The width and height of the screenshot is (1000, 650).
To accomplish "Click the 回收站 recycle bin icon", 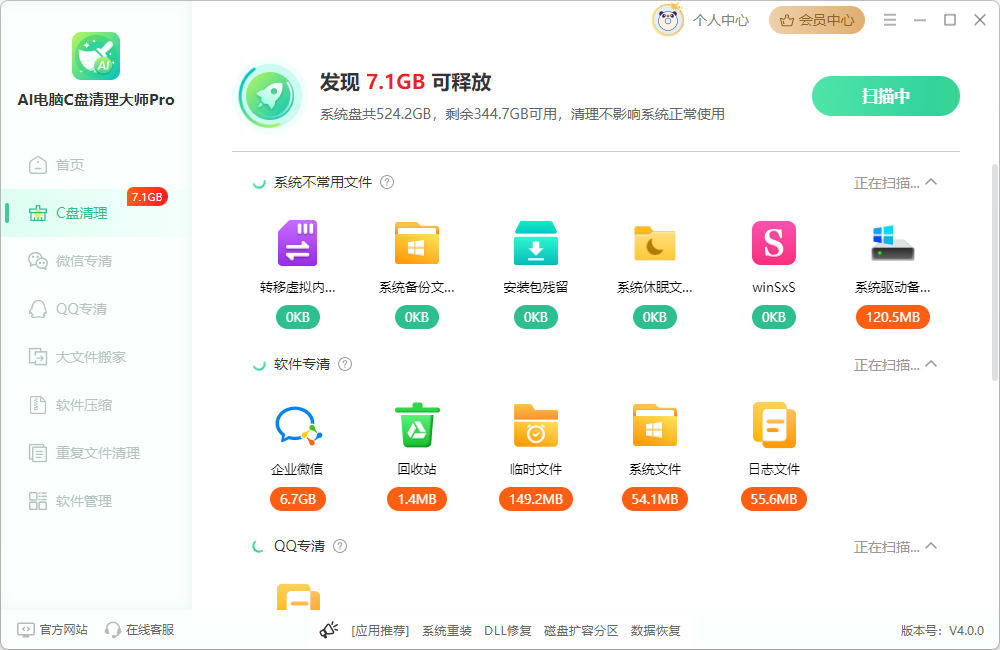I will pyautogui.click(x=416, y=425).
